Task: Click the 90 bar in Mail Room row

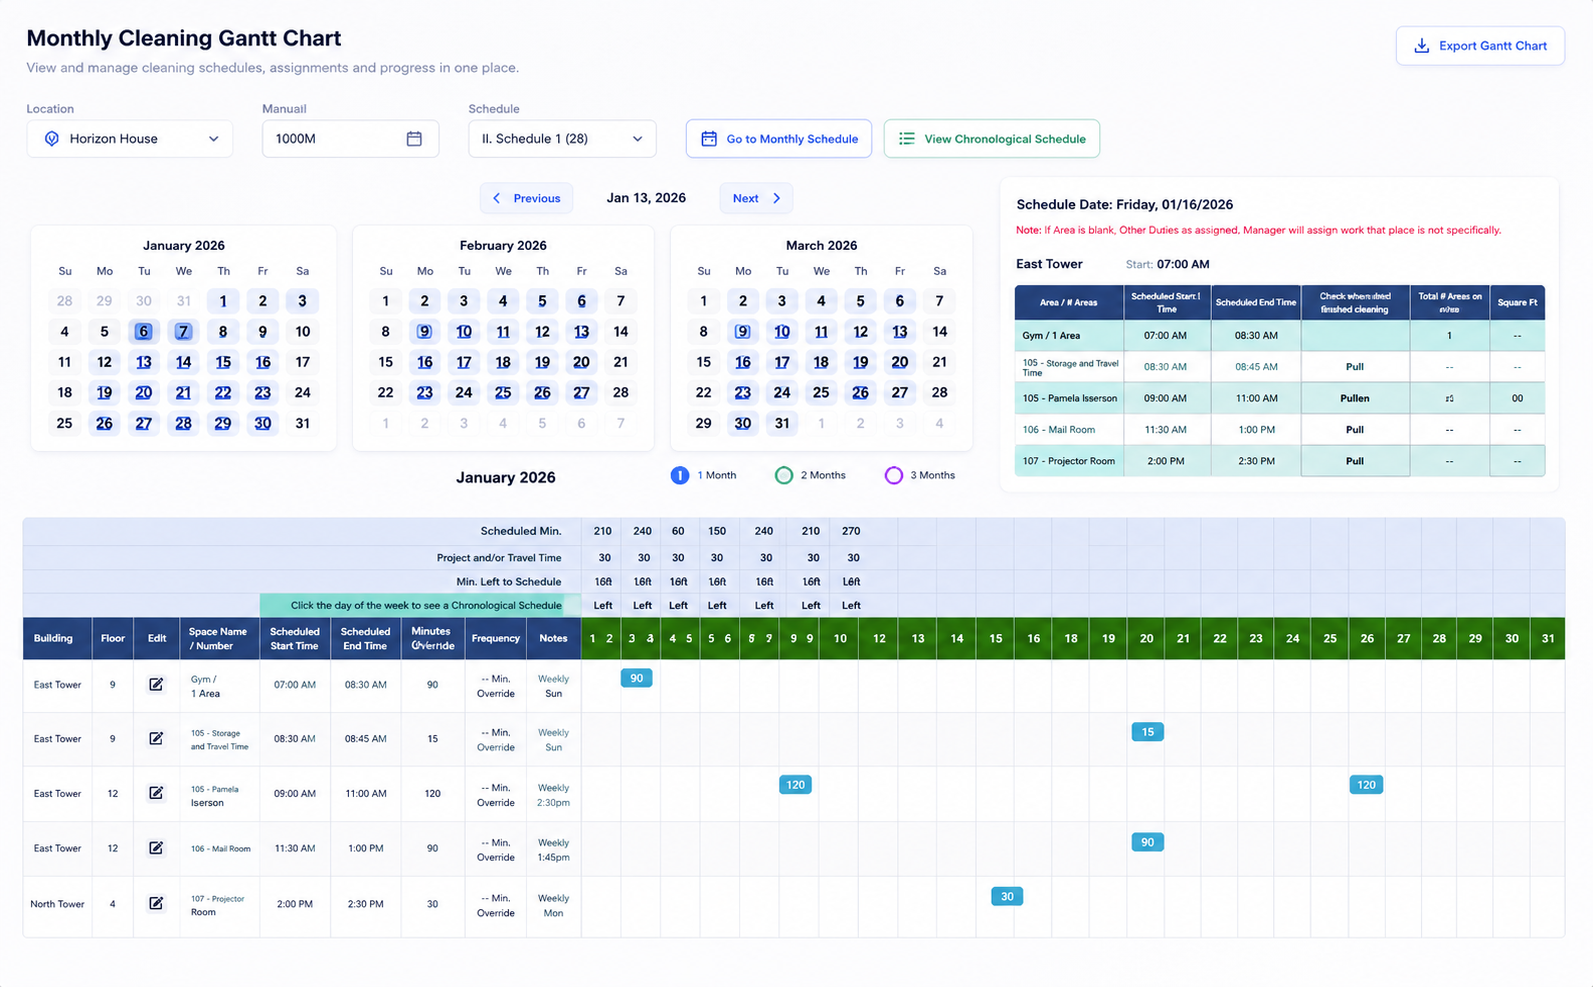Action: click(1148, 842)
